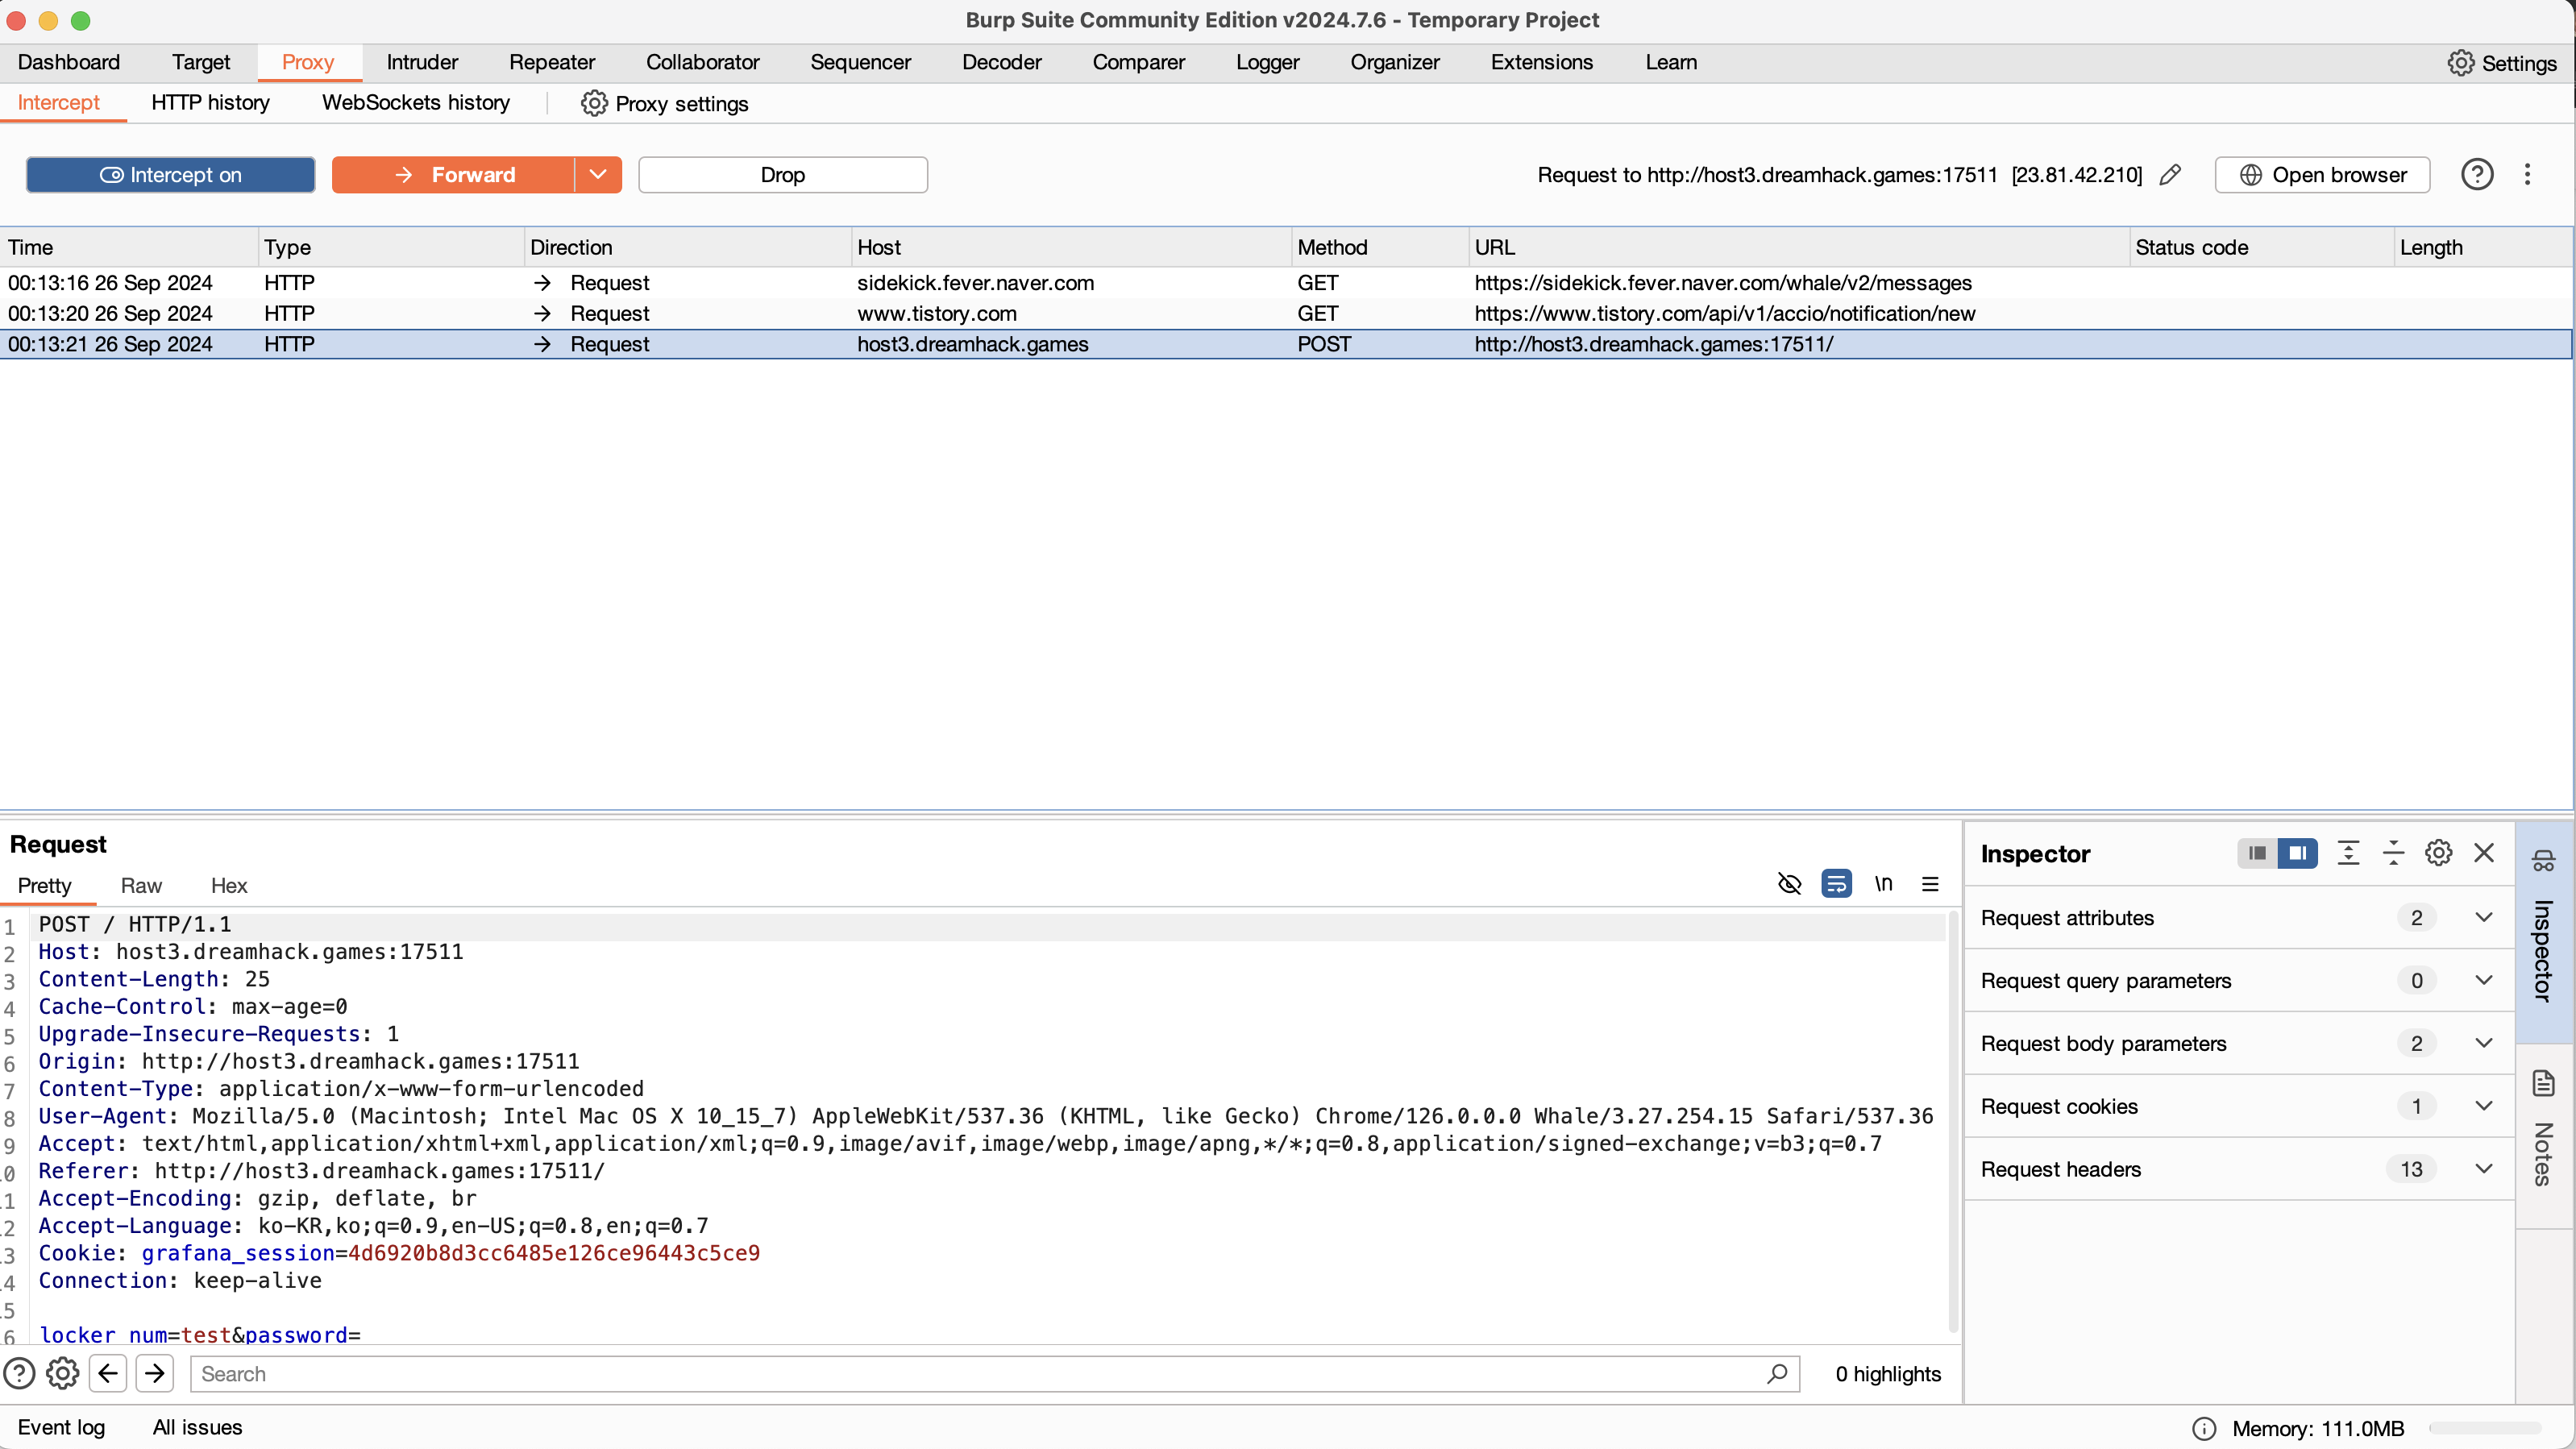
Task: Sort table by Time column header
Action: 128,247
